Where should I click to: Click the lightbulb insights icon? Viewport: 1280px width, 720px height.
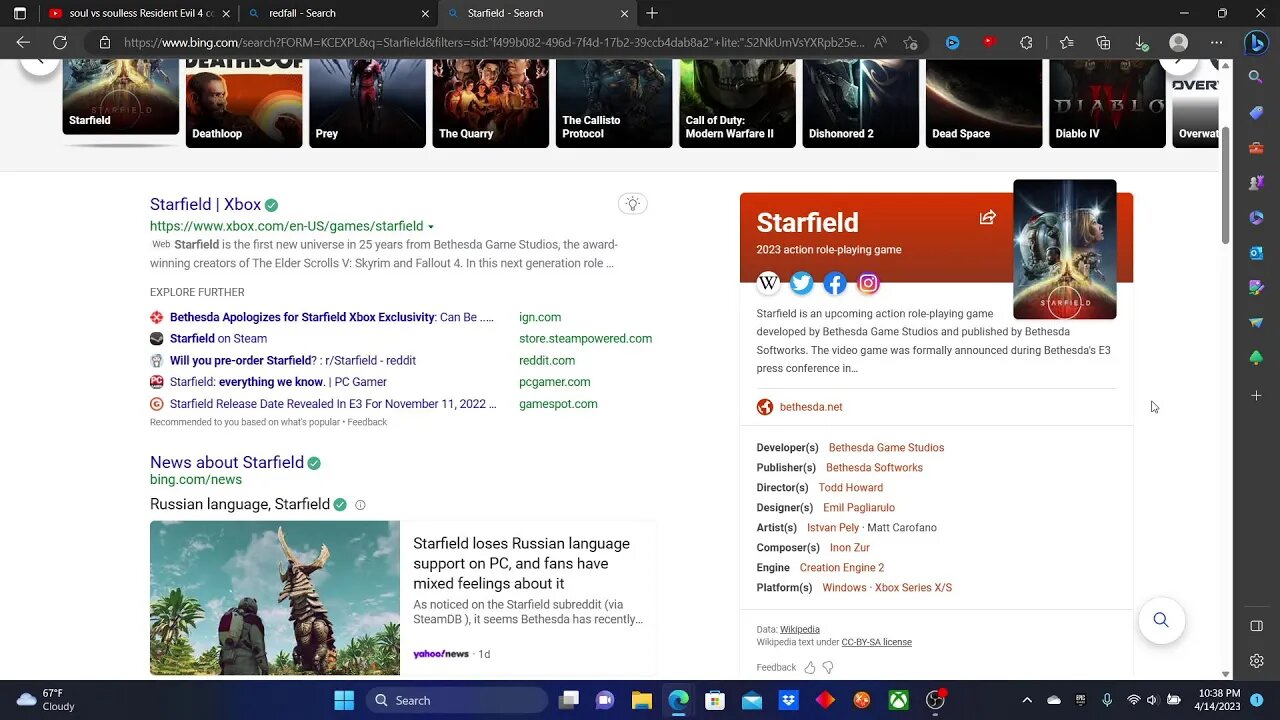click(x=632, y=204)
